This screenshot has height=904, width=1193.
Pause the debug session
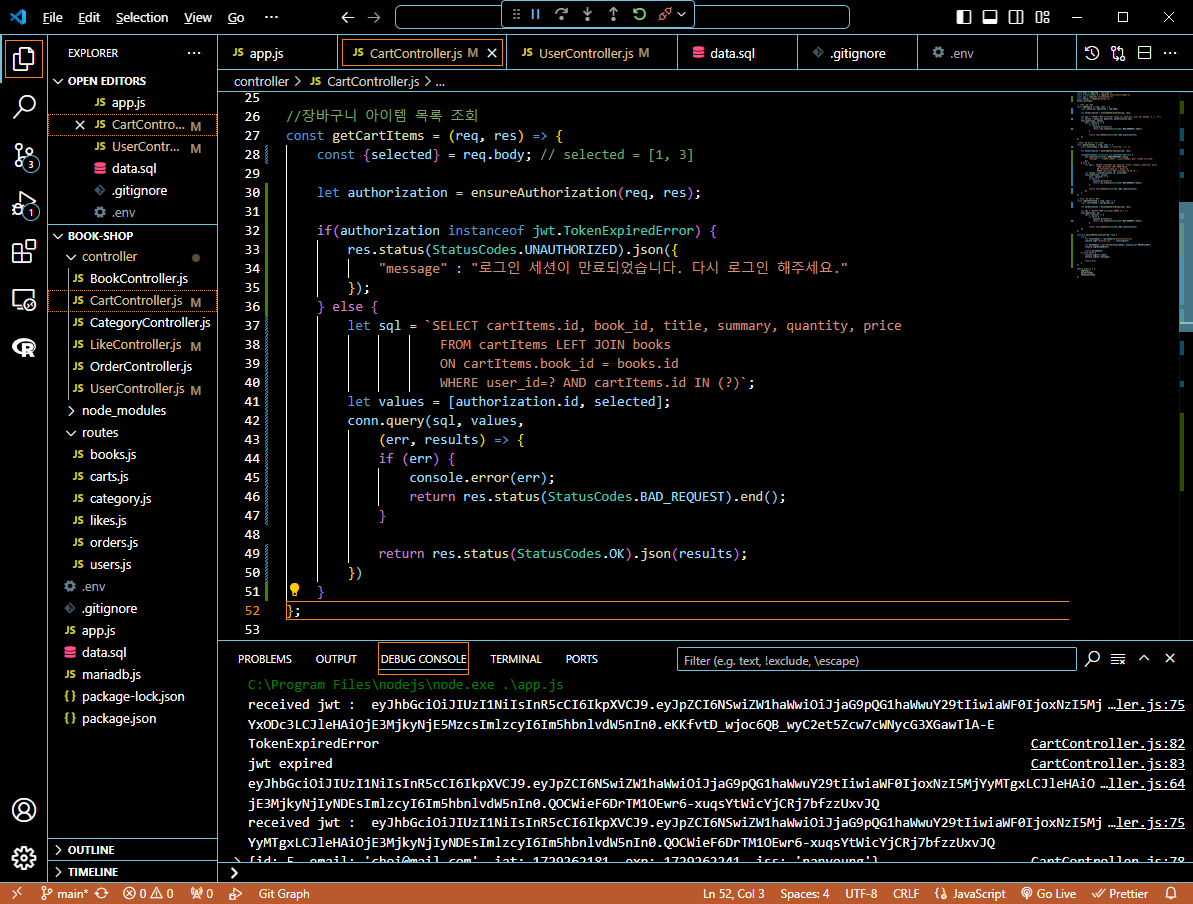pyautogui.click(x=536, y=14)
